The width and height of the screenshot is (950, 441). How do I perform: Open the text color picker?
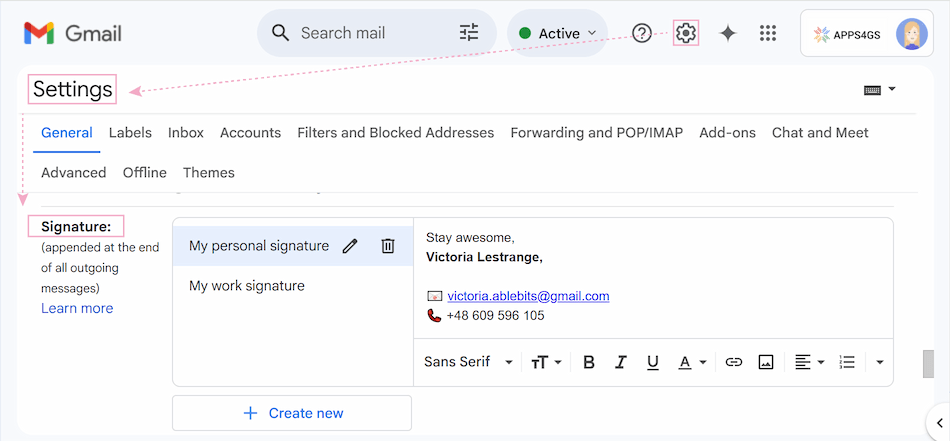692,362
